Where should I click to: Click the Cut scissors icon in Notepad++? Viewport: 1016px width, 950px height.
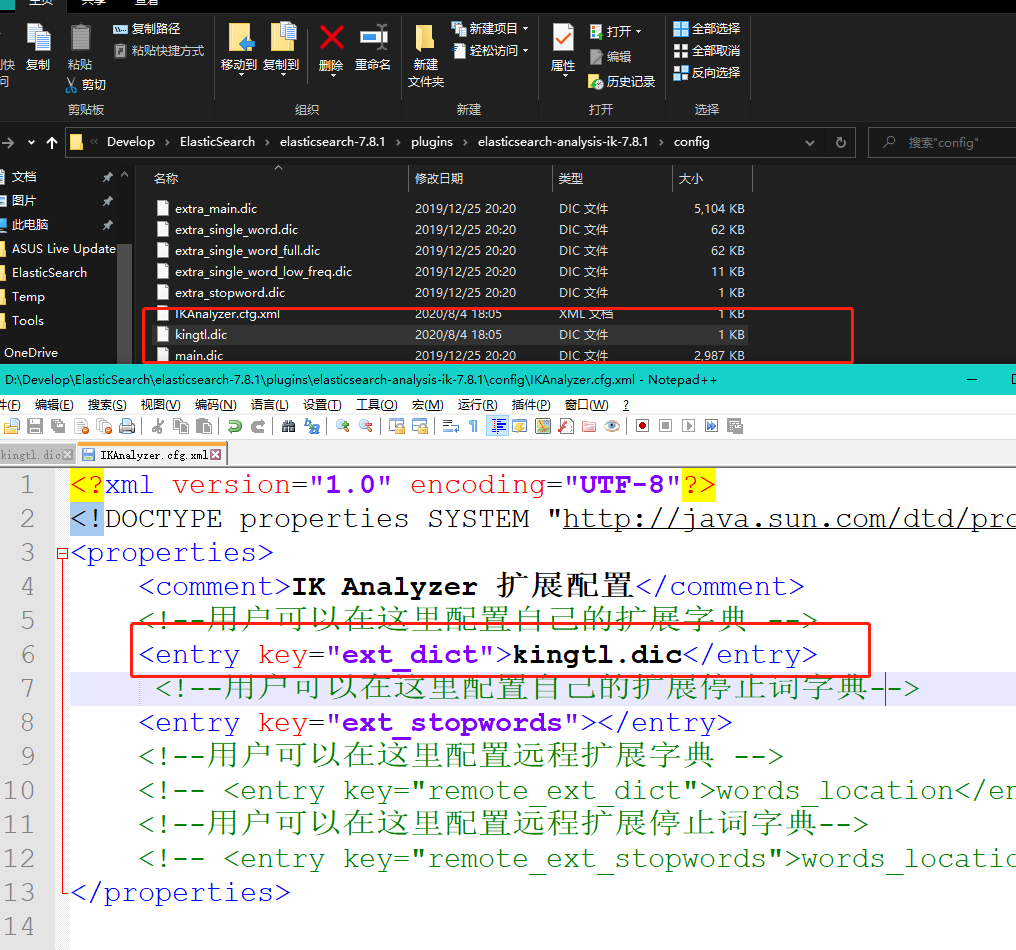coord(156,426)
